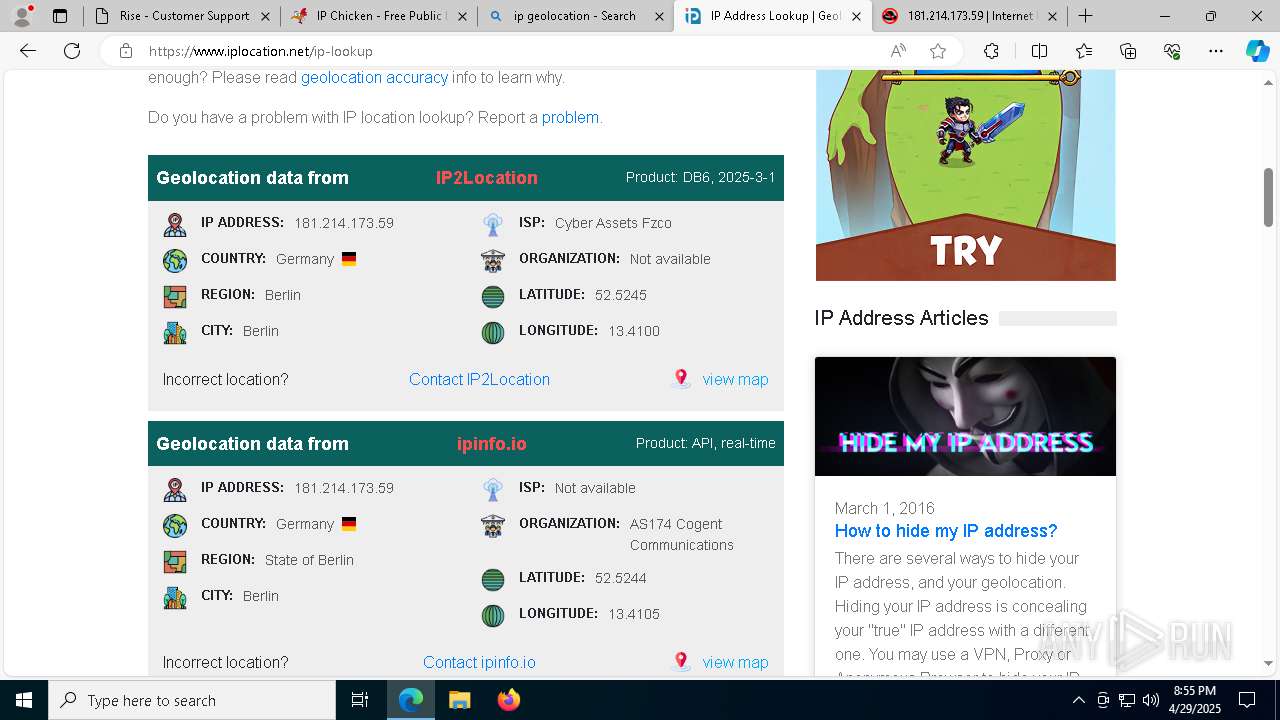Click the German flag in ipinfo.io section
The height and width of the screenshot is (720, 1280).
(349, 524)
